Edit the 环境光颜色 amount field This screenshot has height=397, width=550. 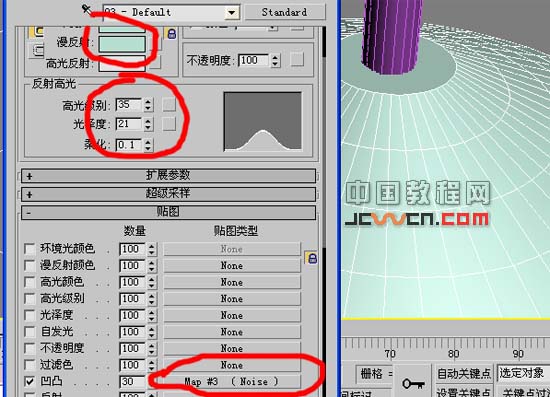point(132,249)
